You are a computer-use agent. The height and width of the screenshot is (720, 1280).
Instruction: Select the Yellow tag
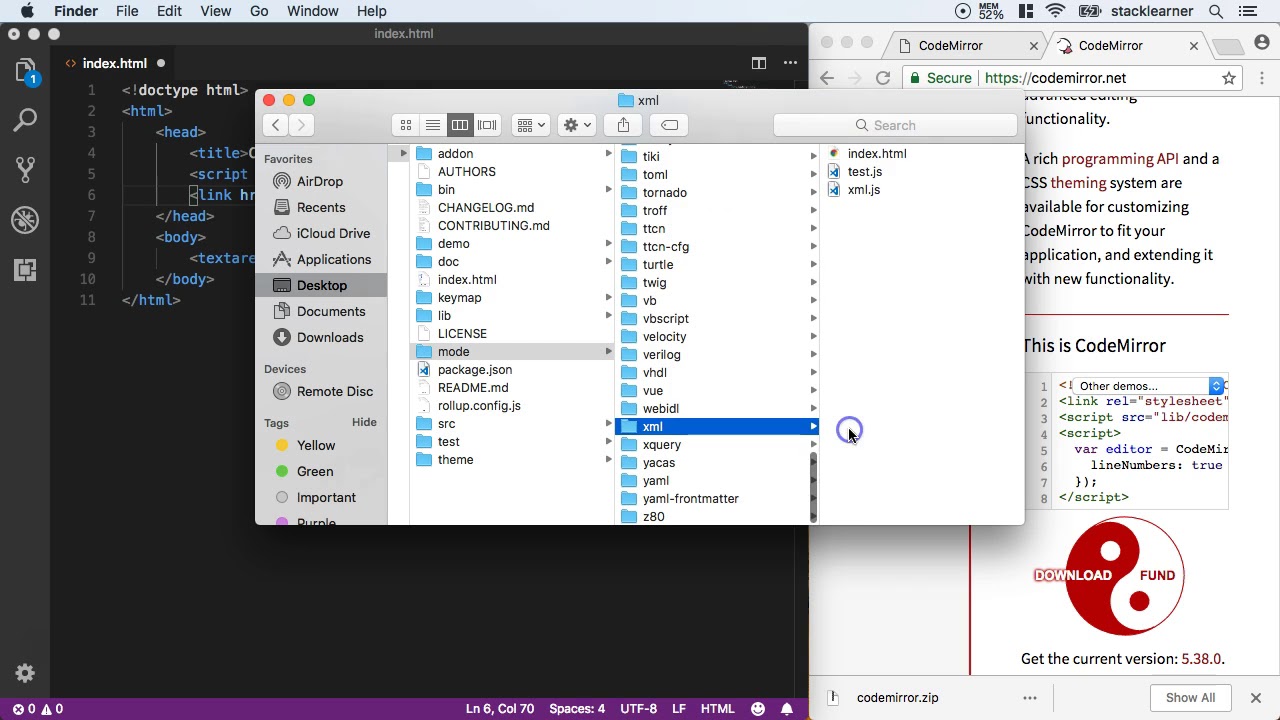pos(316,445)
